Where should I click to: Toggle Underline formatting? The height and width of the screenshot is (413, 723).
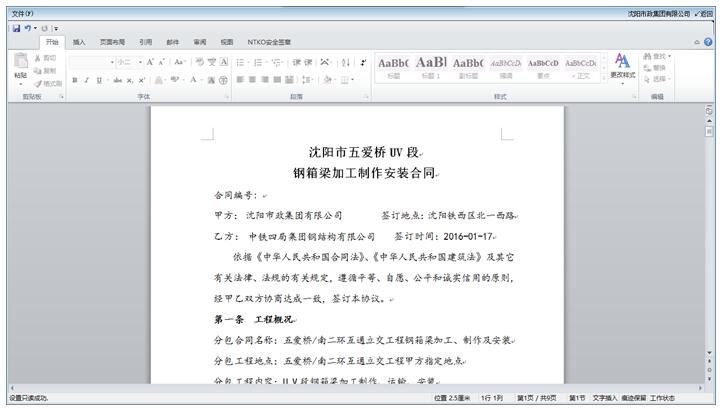(x=99, y=80)
